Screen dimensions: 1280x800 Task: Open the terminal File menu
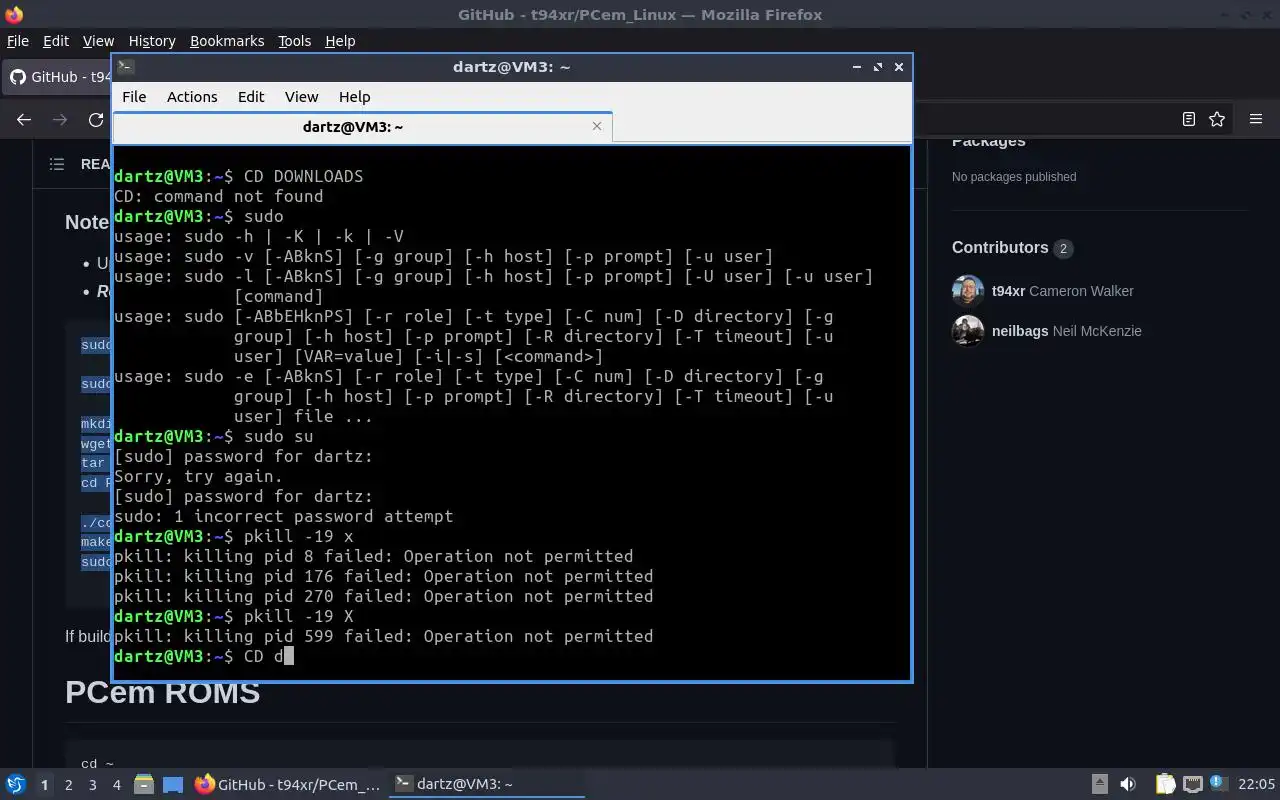(134, 97)
